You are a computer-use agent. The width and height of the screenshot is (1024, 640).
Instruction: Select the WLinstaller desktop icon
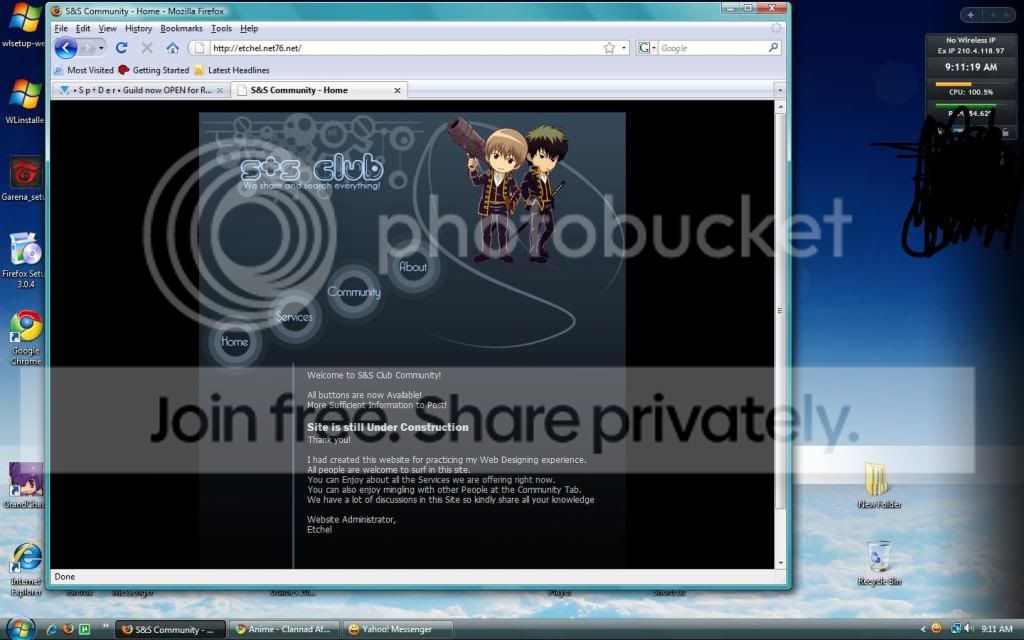[x=25, y=102]
